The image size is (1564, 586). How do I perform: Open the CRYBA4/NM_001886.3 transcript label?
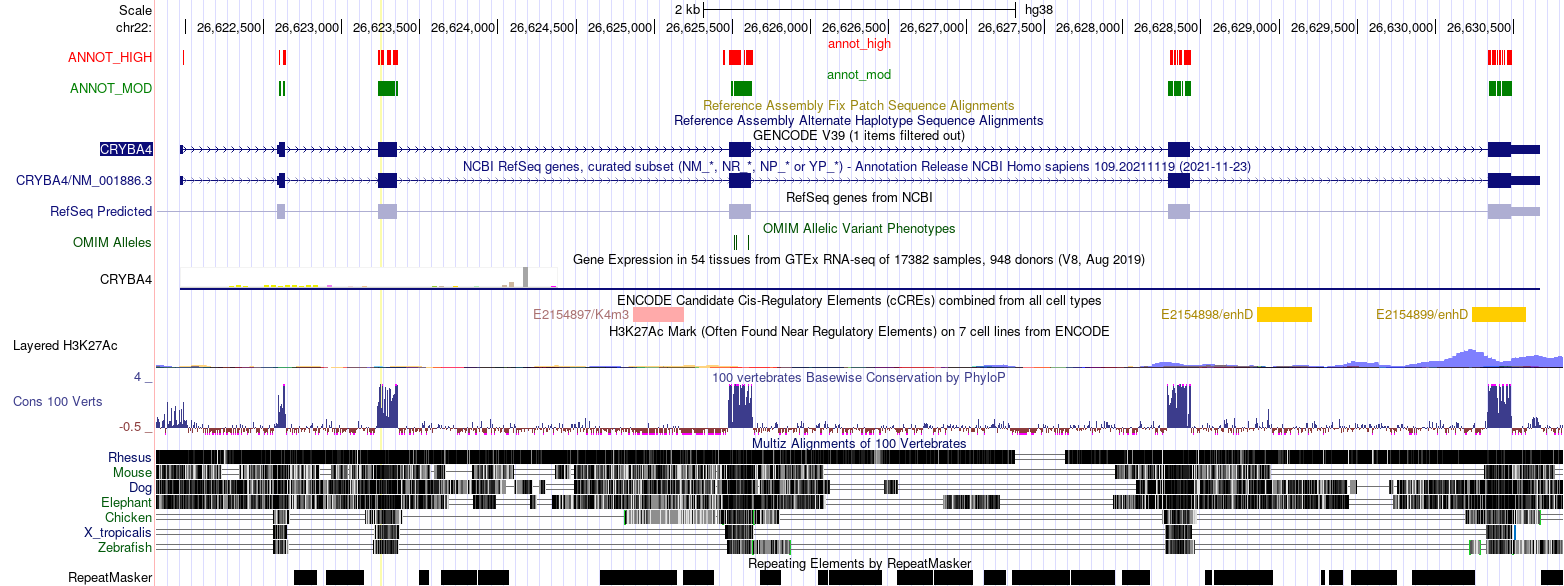[85, 181]
